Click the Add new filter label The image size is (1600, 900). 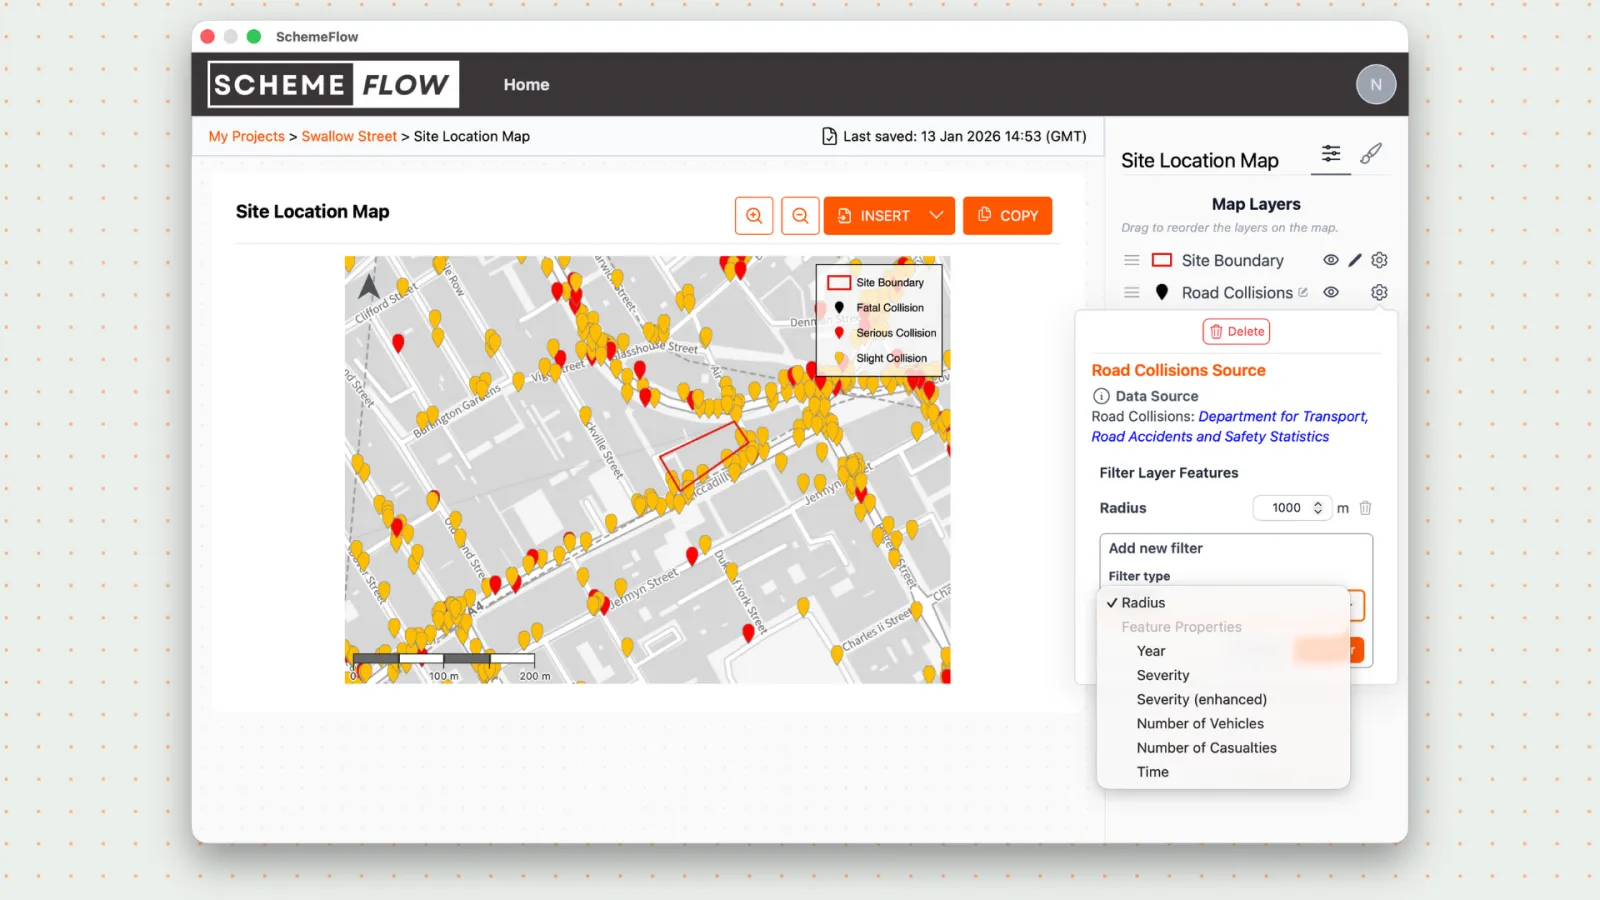[x=1155, y=548]
